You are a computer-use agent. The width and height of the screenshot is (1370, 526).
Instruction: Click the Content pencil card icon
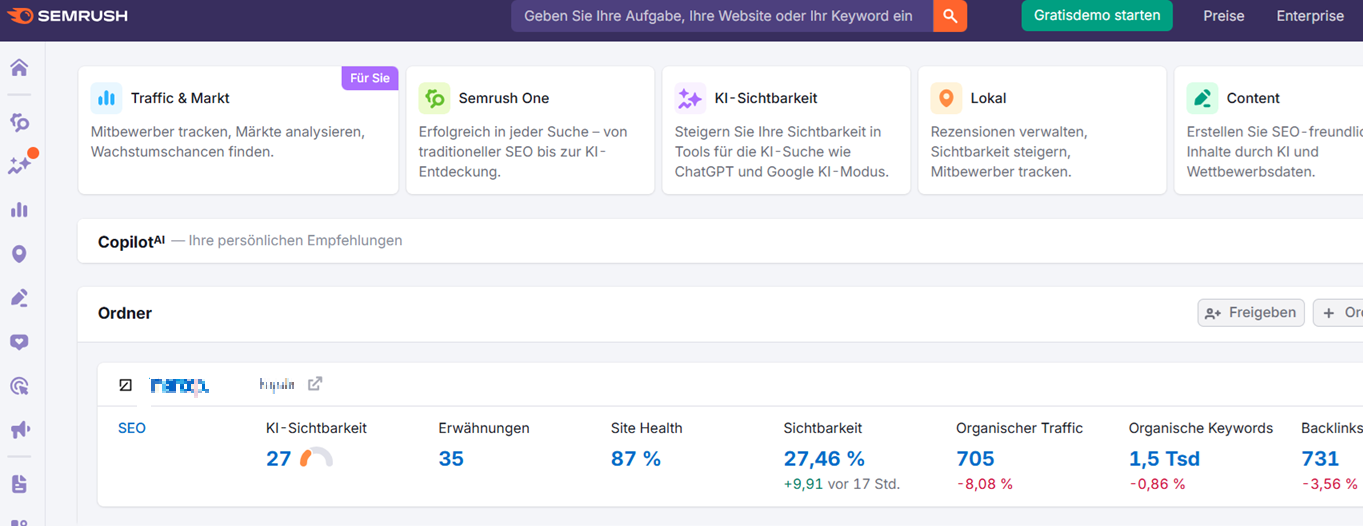pyautogui.click(x=1202, y=98)
